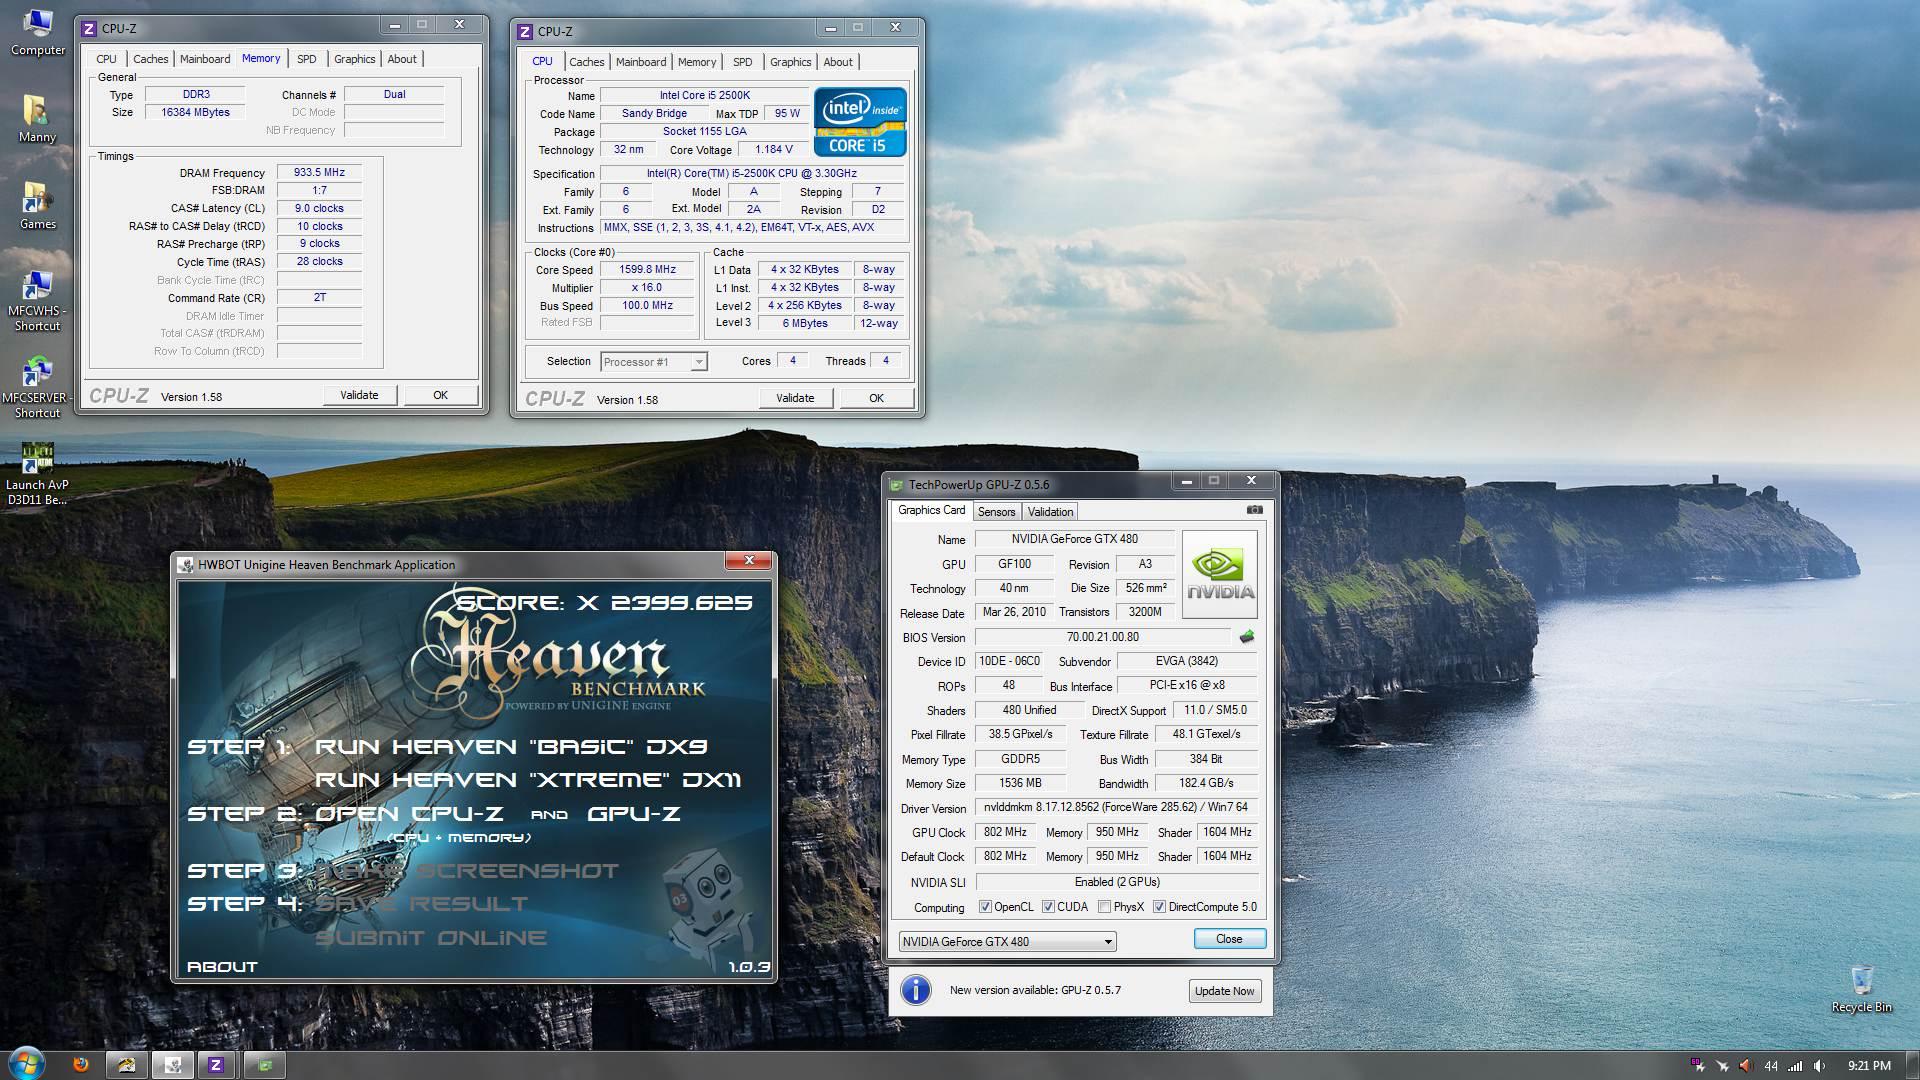
Task: Select the HWBOT Heaven taskbar button
Action: tap(172, 1065)
